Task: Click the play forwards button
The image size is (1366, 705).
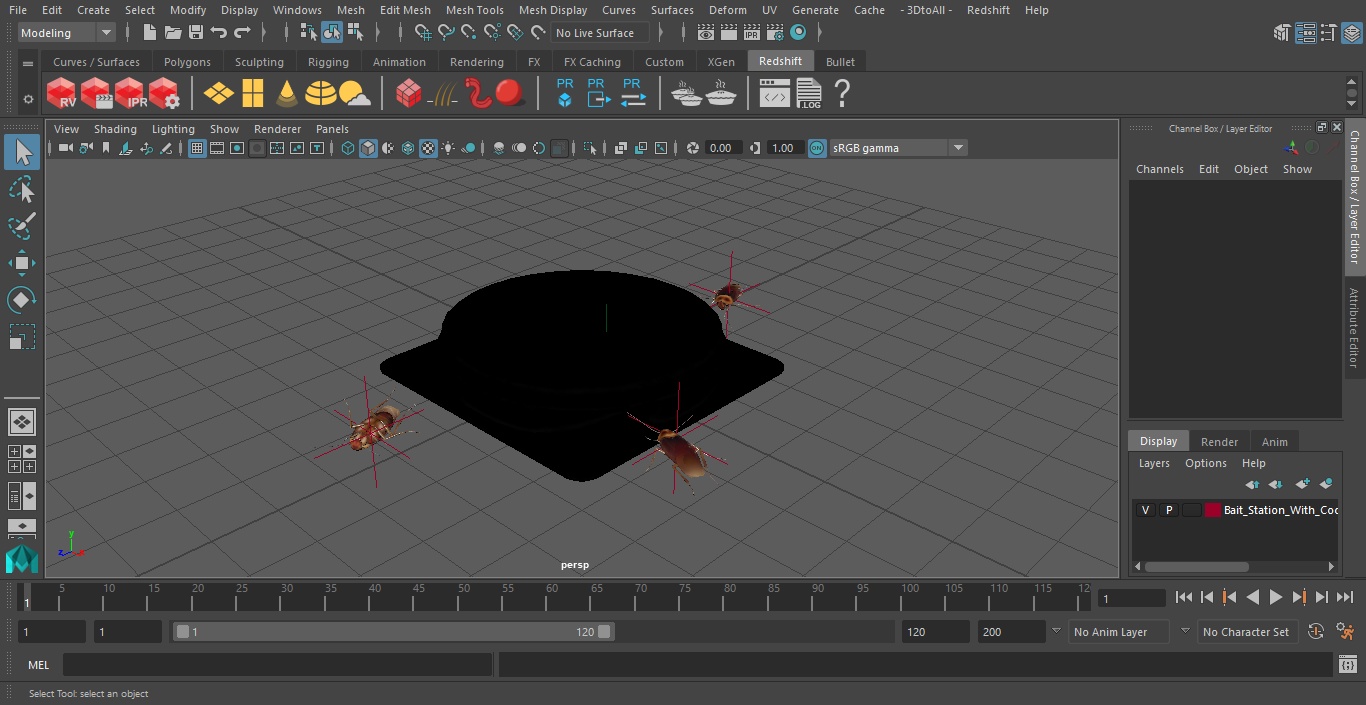Action: click(1275, 597)
